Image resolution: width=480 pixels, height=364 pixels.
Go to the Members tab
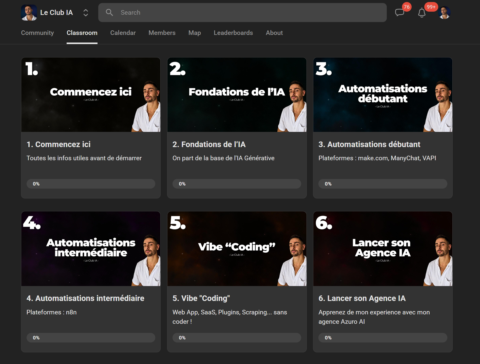162,33
